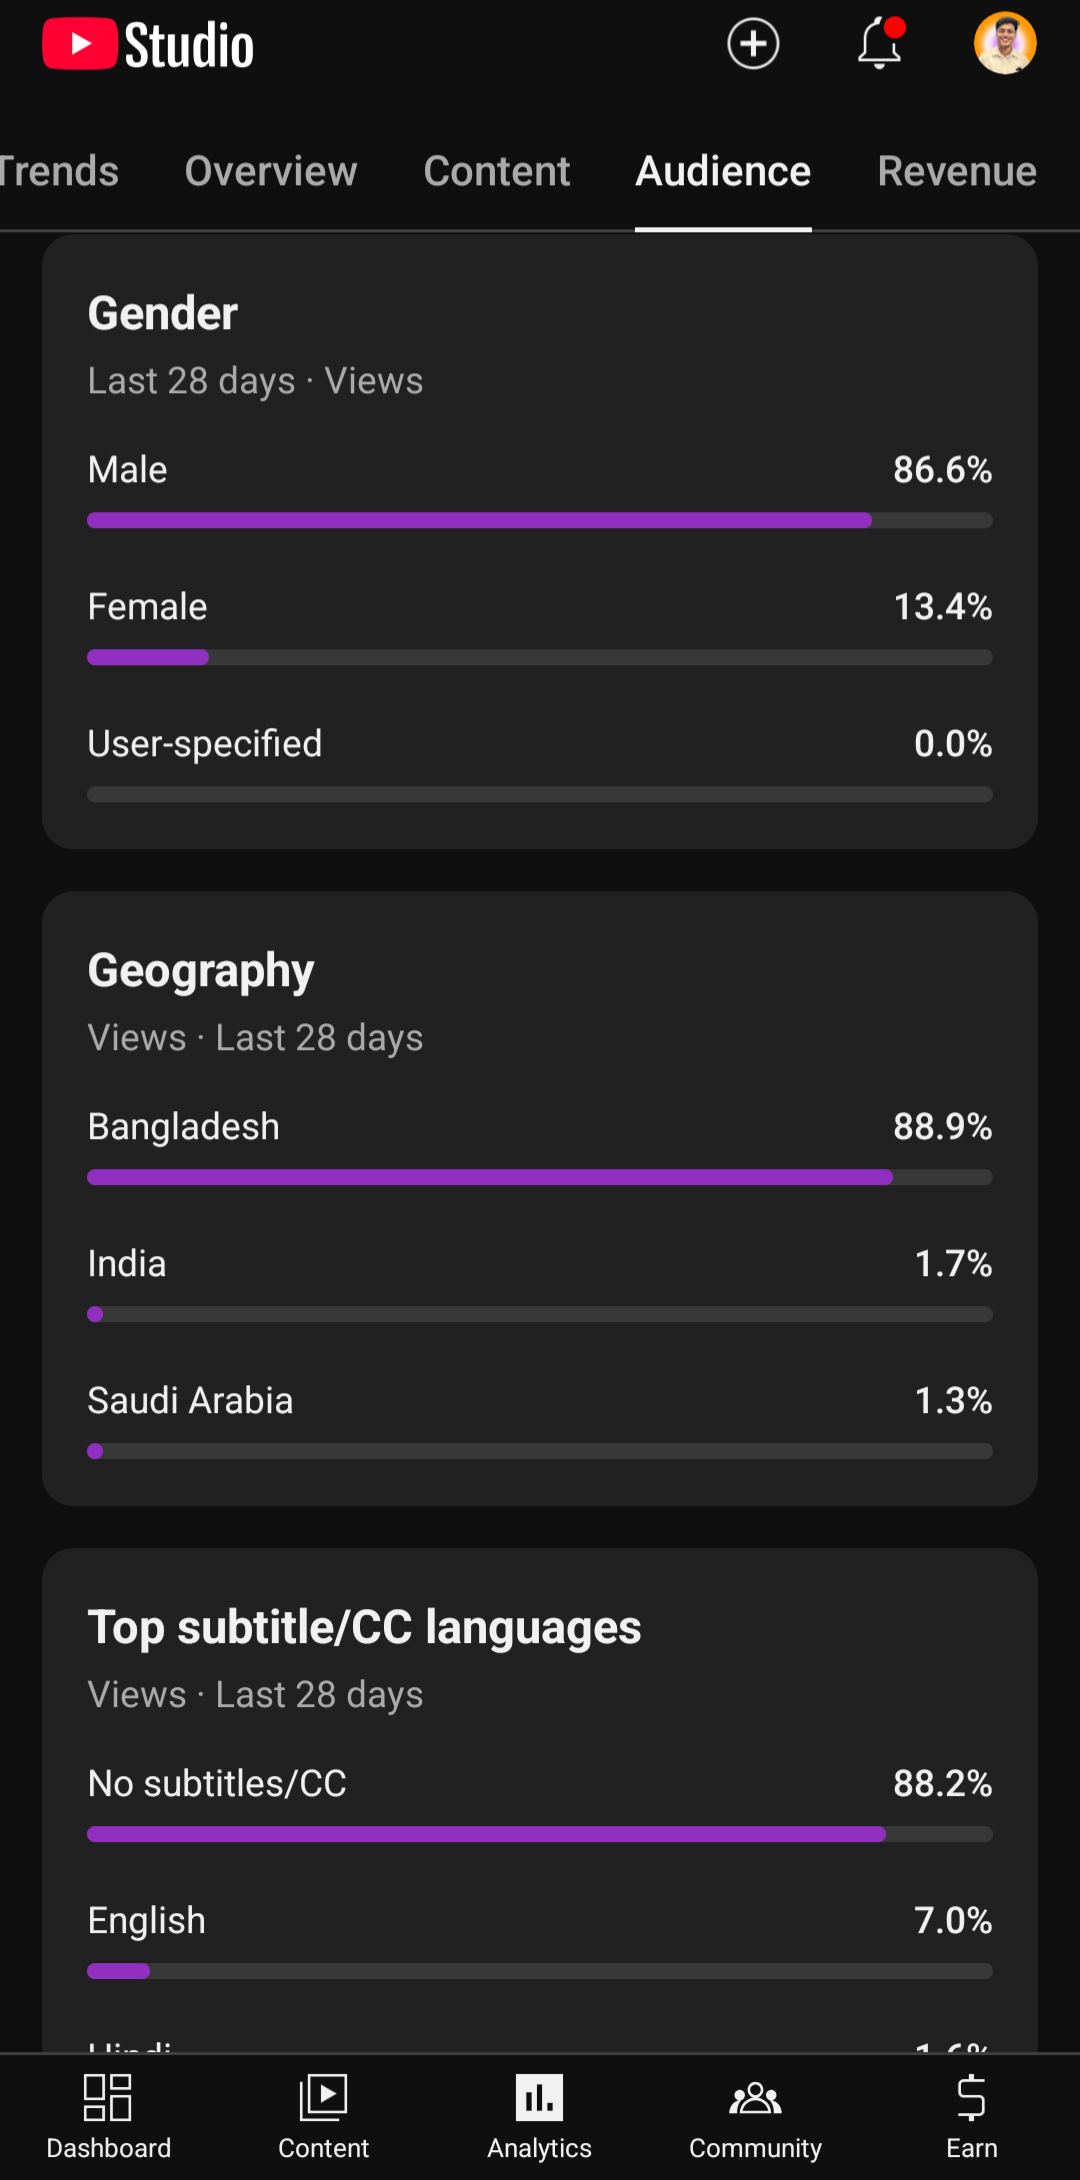Switch to the Content analytics tab
Viewport: 1080px width, 2180px height.
(x=496, y=171)
